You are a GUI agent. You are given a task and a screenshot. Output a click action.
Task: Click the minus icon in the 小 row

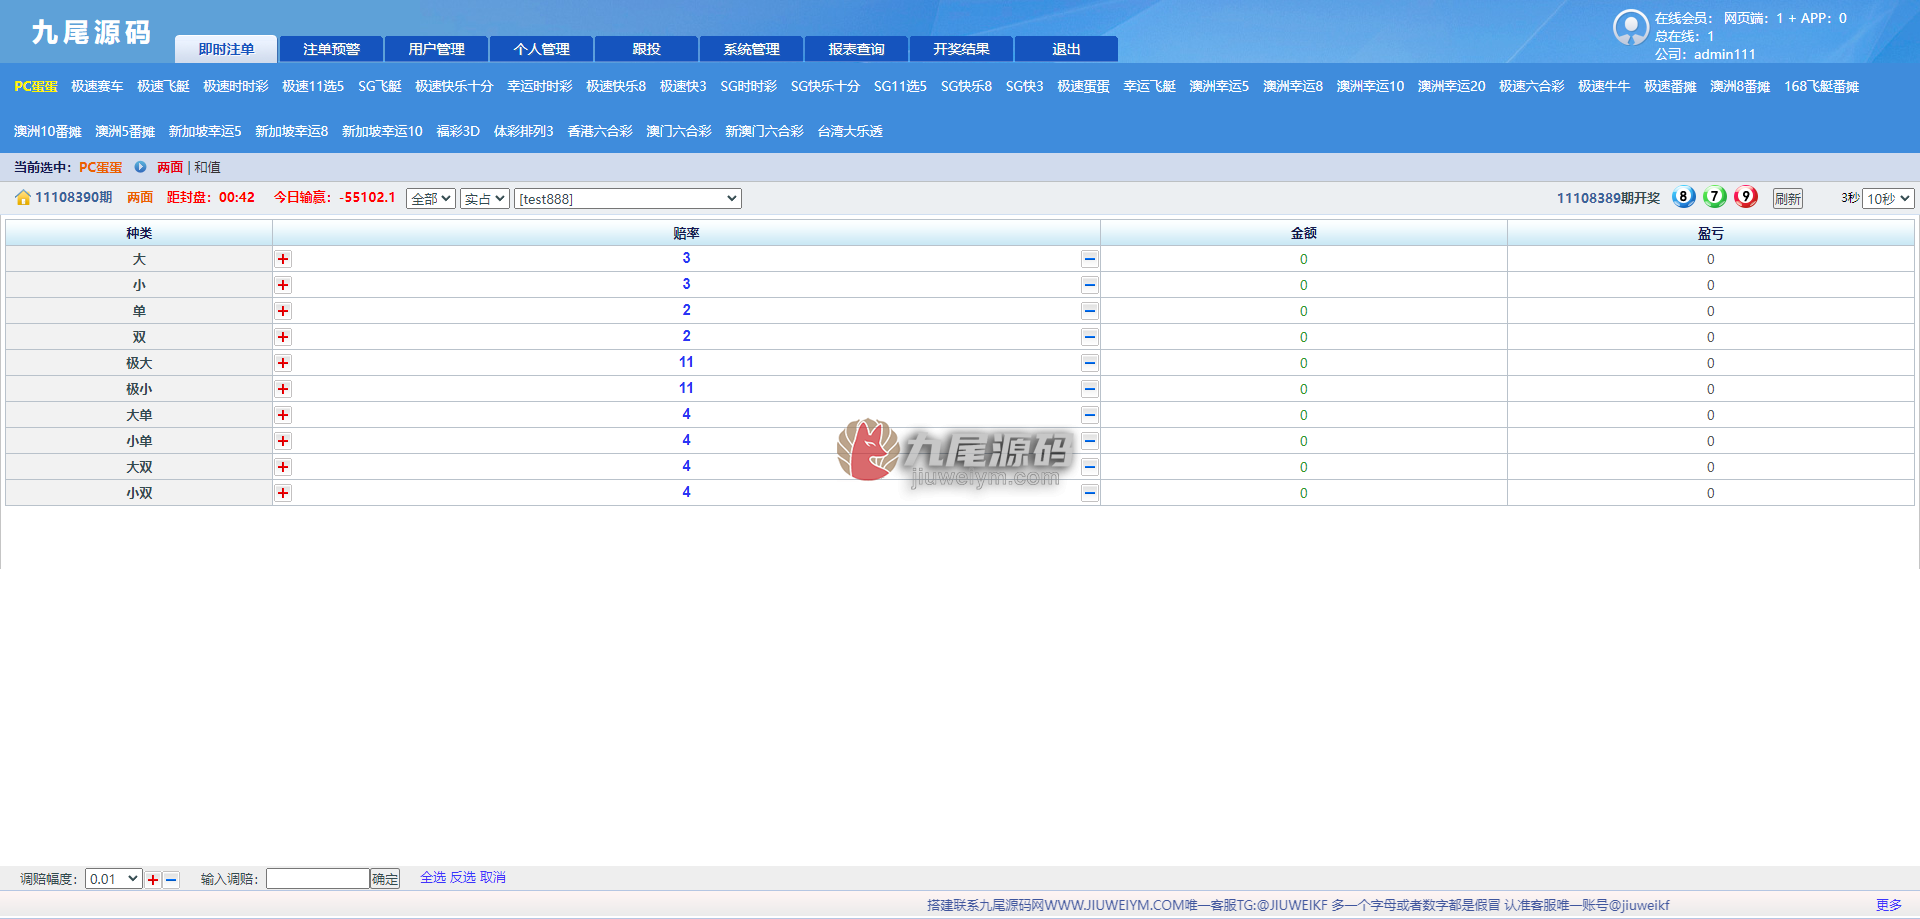pos(1089,285)
